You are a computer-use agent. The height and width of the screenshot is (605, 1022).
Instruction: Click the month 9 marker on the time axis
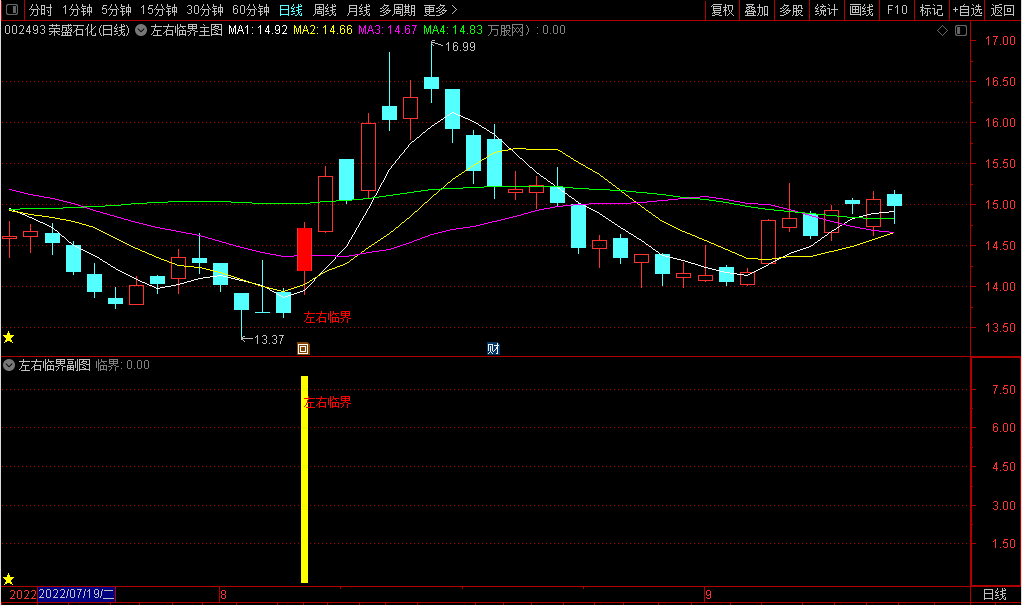click(708, 595)
